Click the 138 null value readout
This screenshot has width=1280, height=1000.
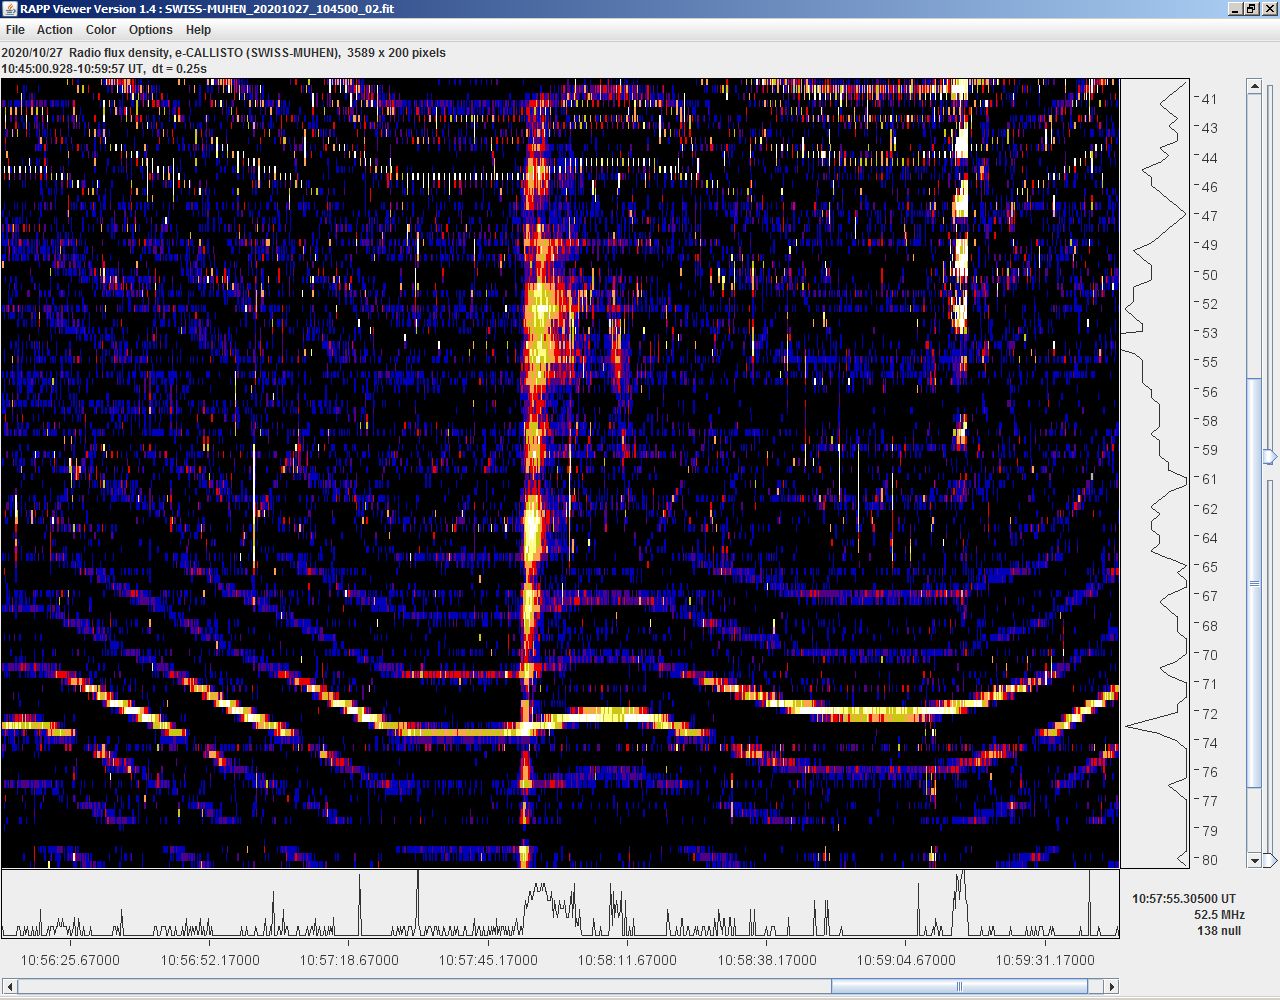(x=1219, y=931)
